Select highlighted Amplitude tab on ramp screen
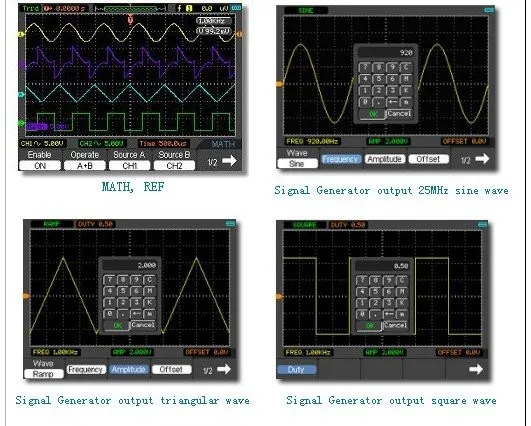The height and width of the screenshot is (426, 531). [x=129, y=369]
